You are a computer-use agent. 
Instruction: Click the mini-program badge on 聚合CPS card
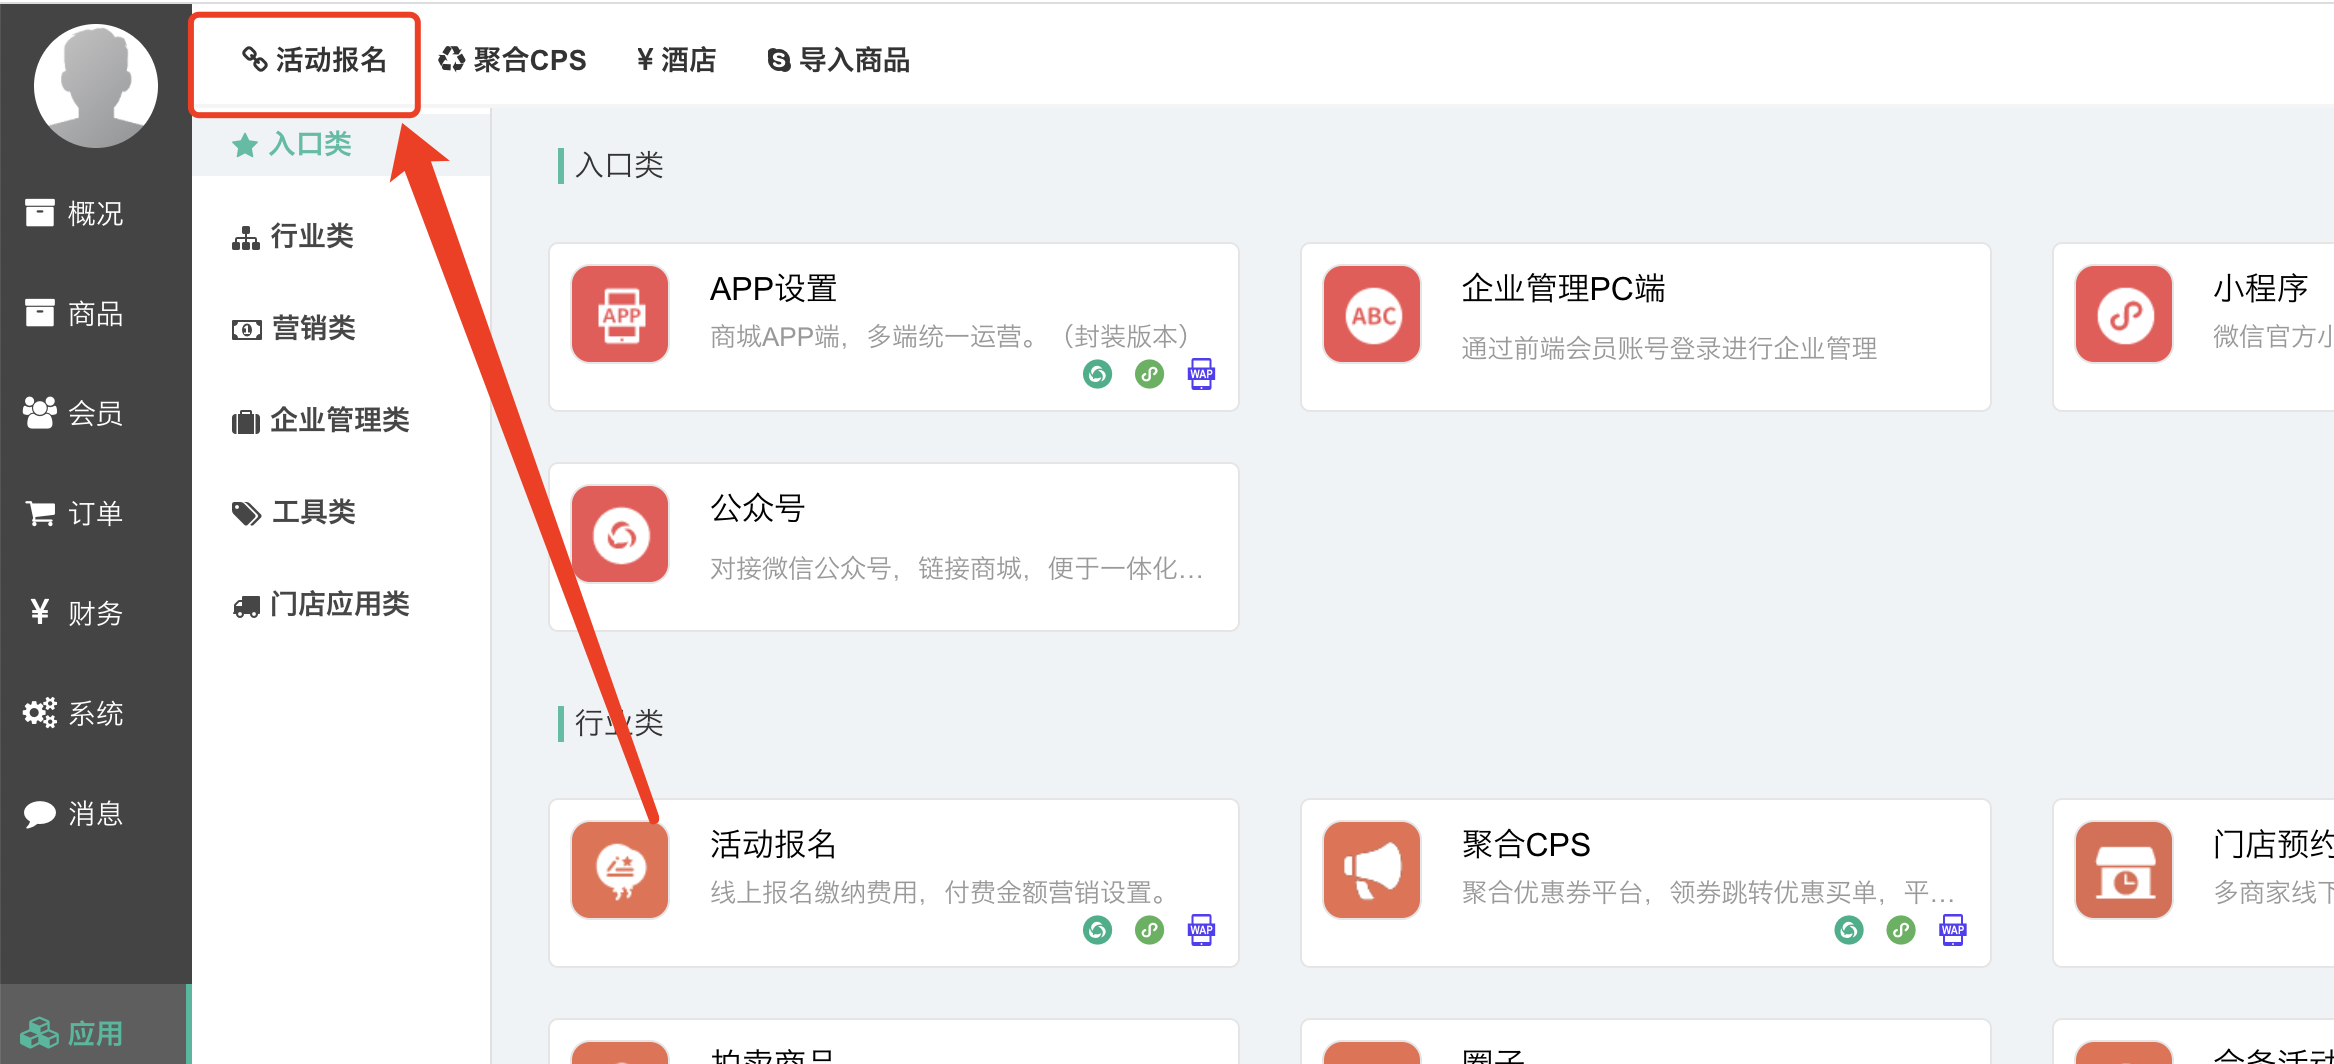[x=1901, y=930]
